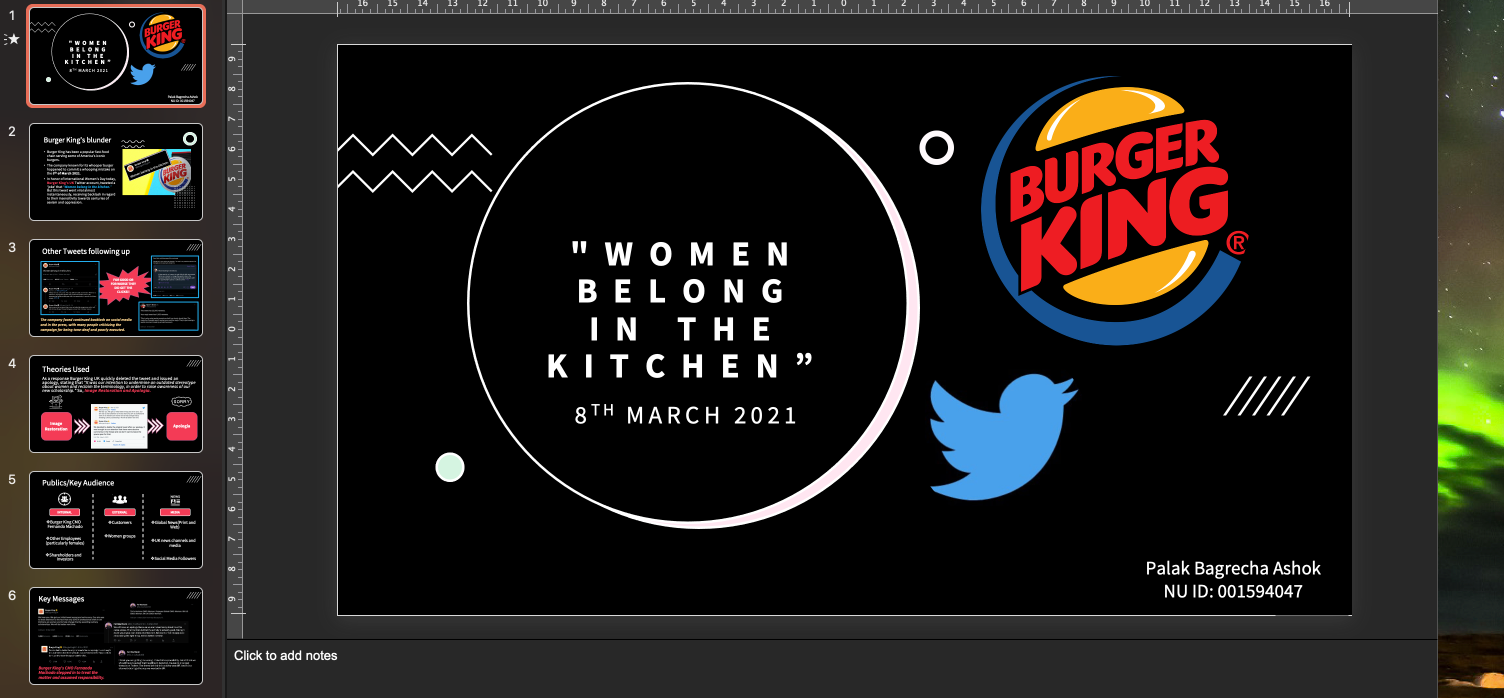Click the animation star icon beside slide 1
Image resolution: width=1504 pixels, height=698 pixels.
point(13,39)
